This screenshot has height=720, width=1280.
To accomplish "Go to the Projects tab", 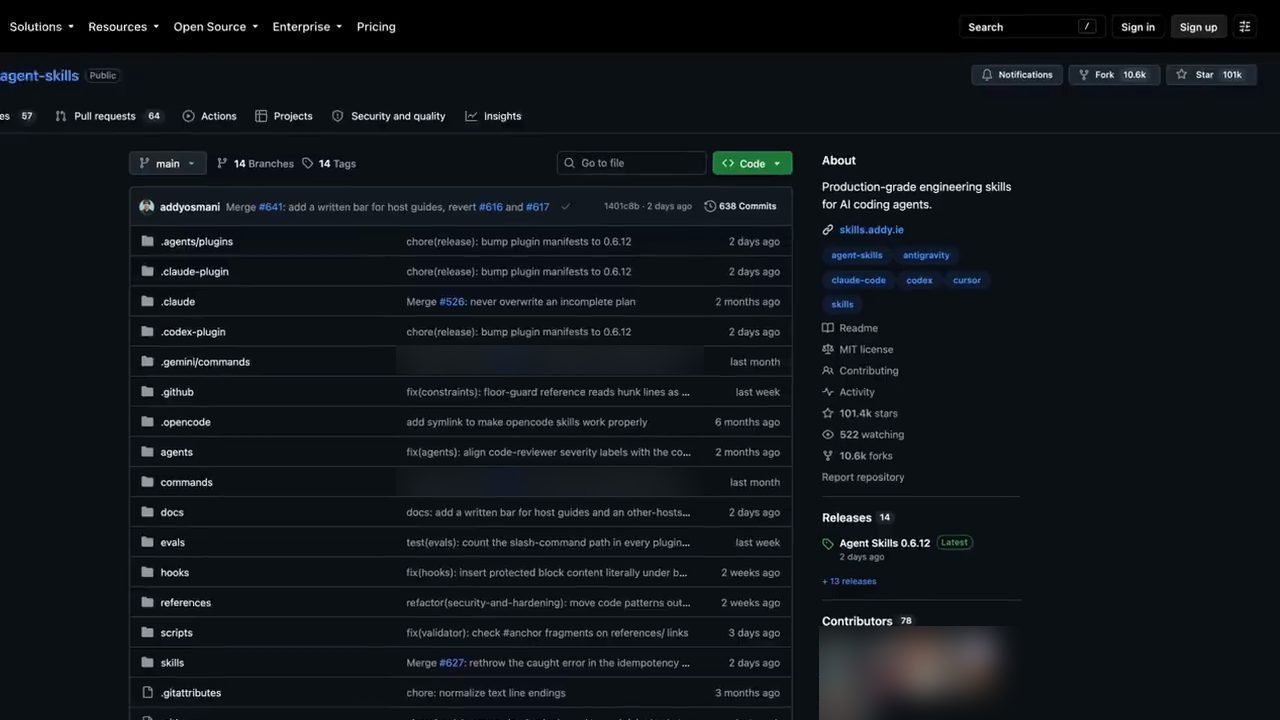I will [284, 116].
